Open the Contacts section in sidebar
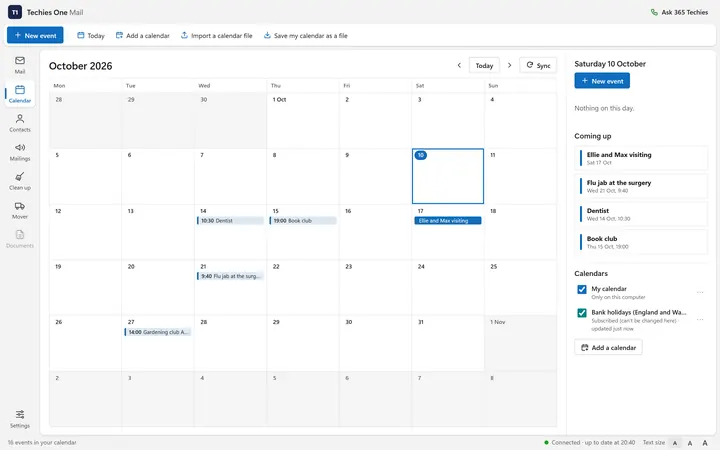 click(x=20, y=123)
